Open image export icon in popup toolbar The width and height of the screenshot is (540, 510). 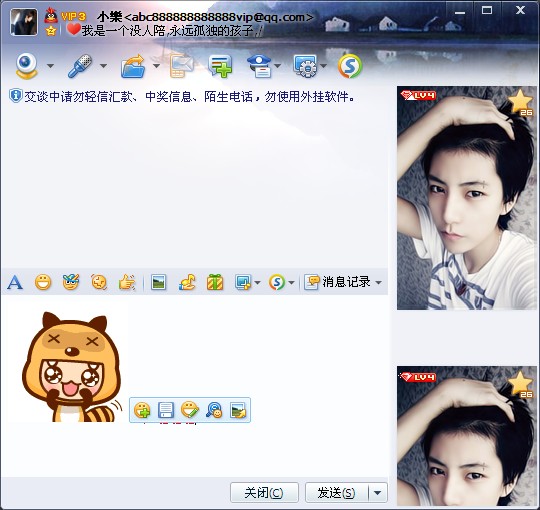(x=238, y=410)
